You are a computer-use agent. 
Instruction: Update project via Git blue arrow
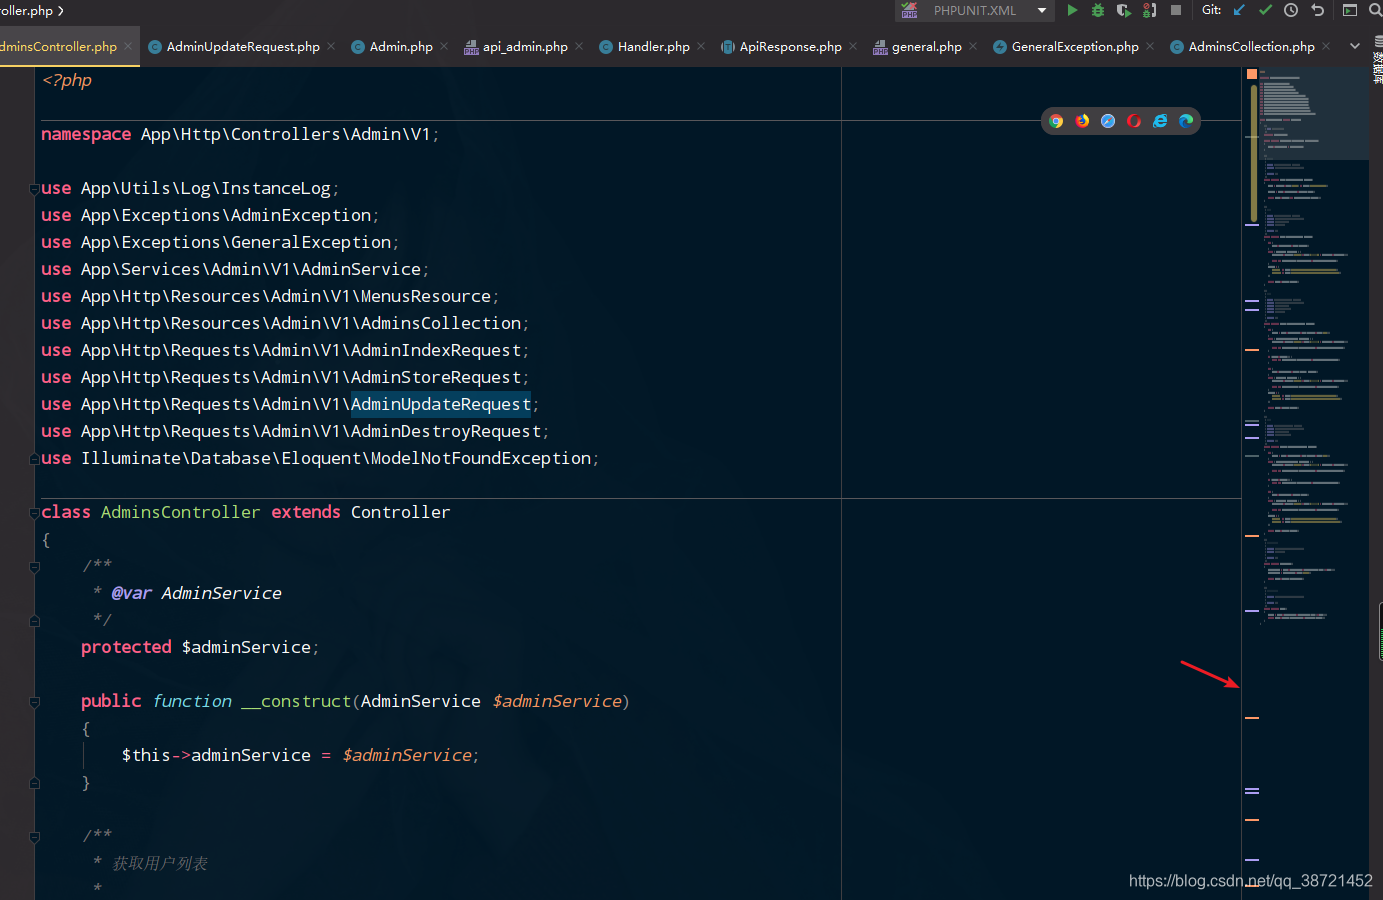click(1239, 10)
